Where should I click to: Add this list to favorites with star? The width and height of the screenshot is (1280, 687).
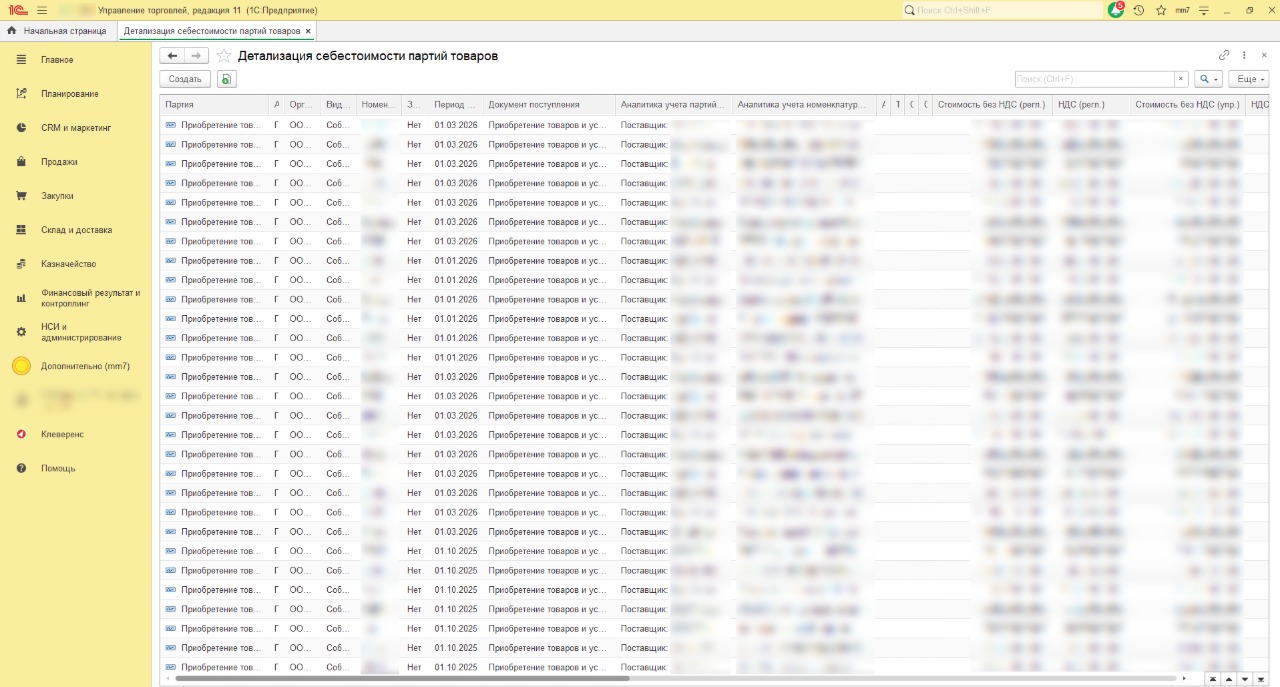pos(224,56)
